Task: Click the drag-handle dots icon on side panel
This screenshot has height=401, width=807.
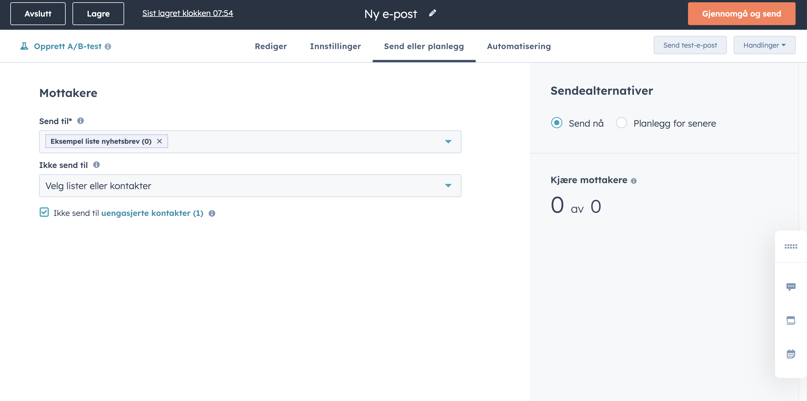Action: coord(791,246)
